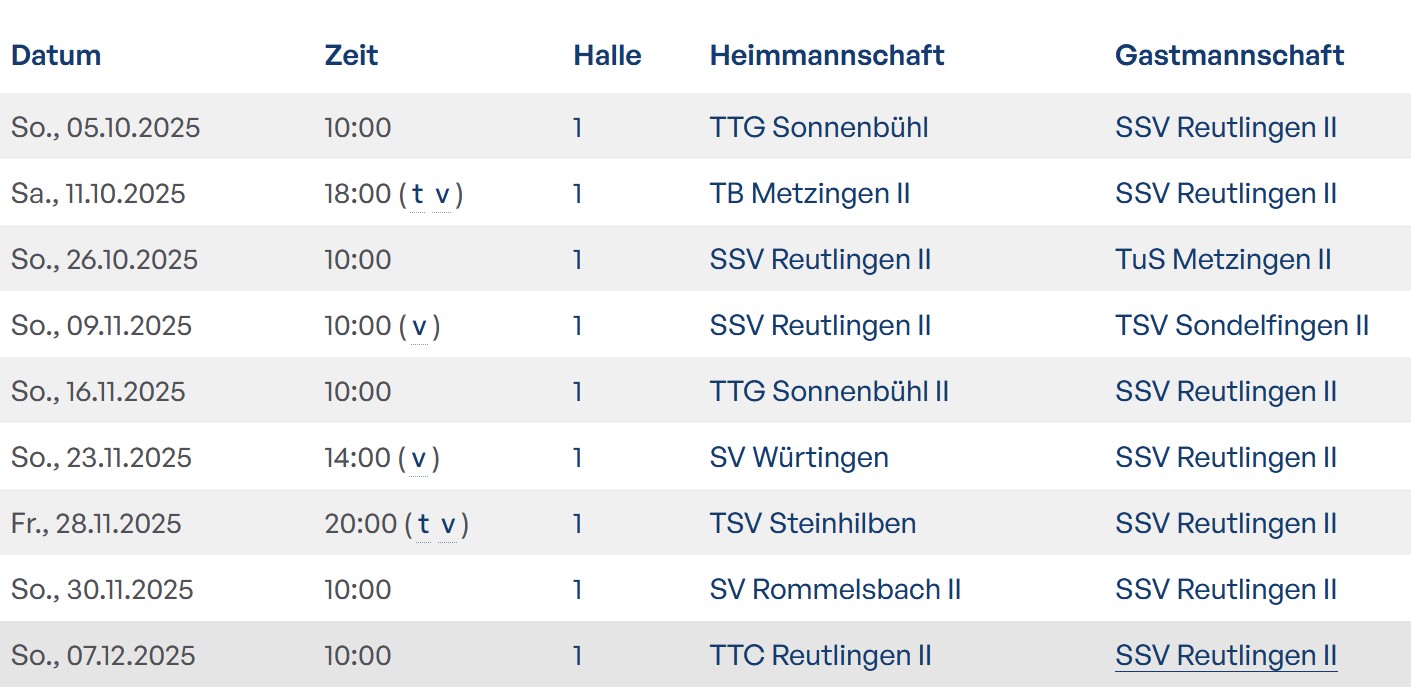
Task: Click the Heimmannschaft column header
Action: (826, 55)
